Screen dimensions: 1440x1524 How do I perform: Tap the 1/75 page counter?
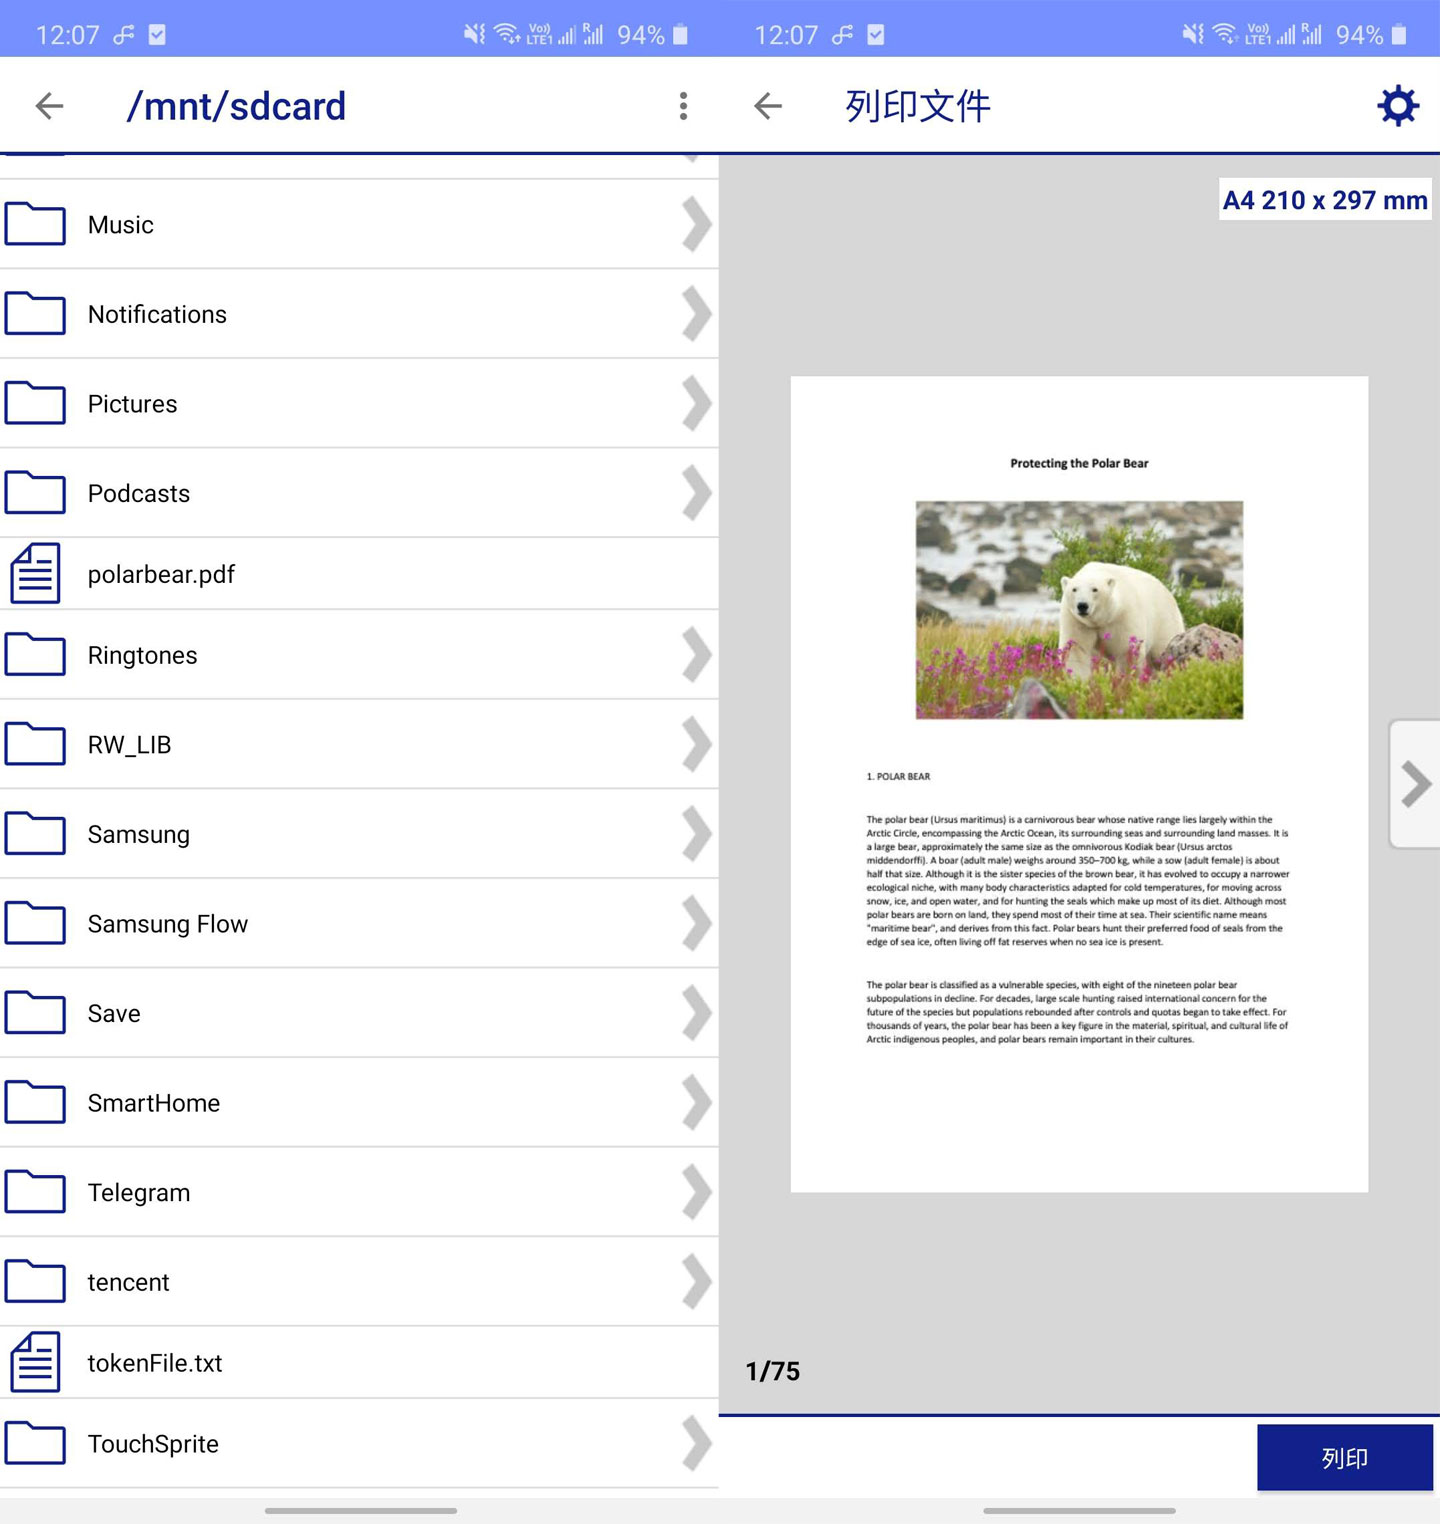[x=773, y=1371]
